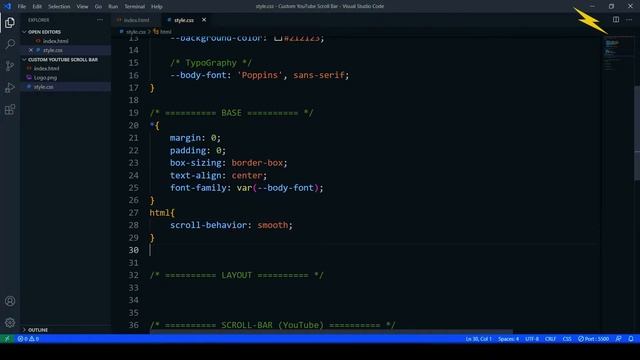Click the VS Code logo icon
640x360 pixels.
point(7,6)
